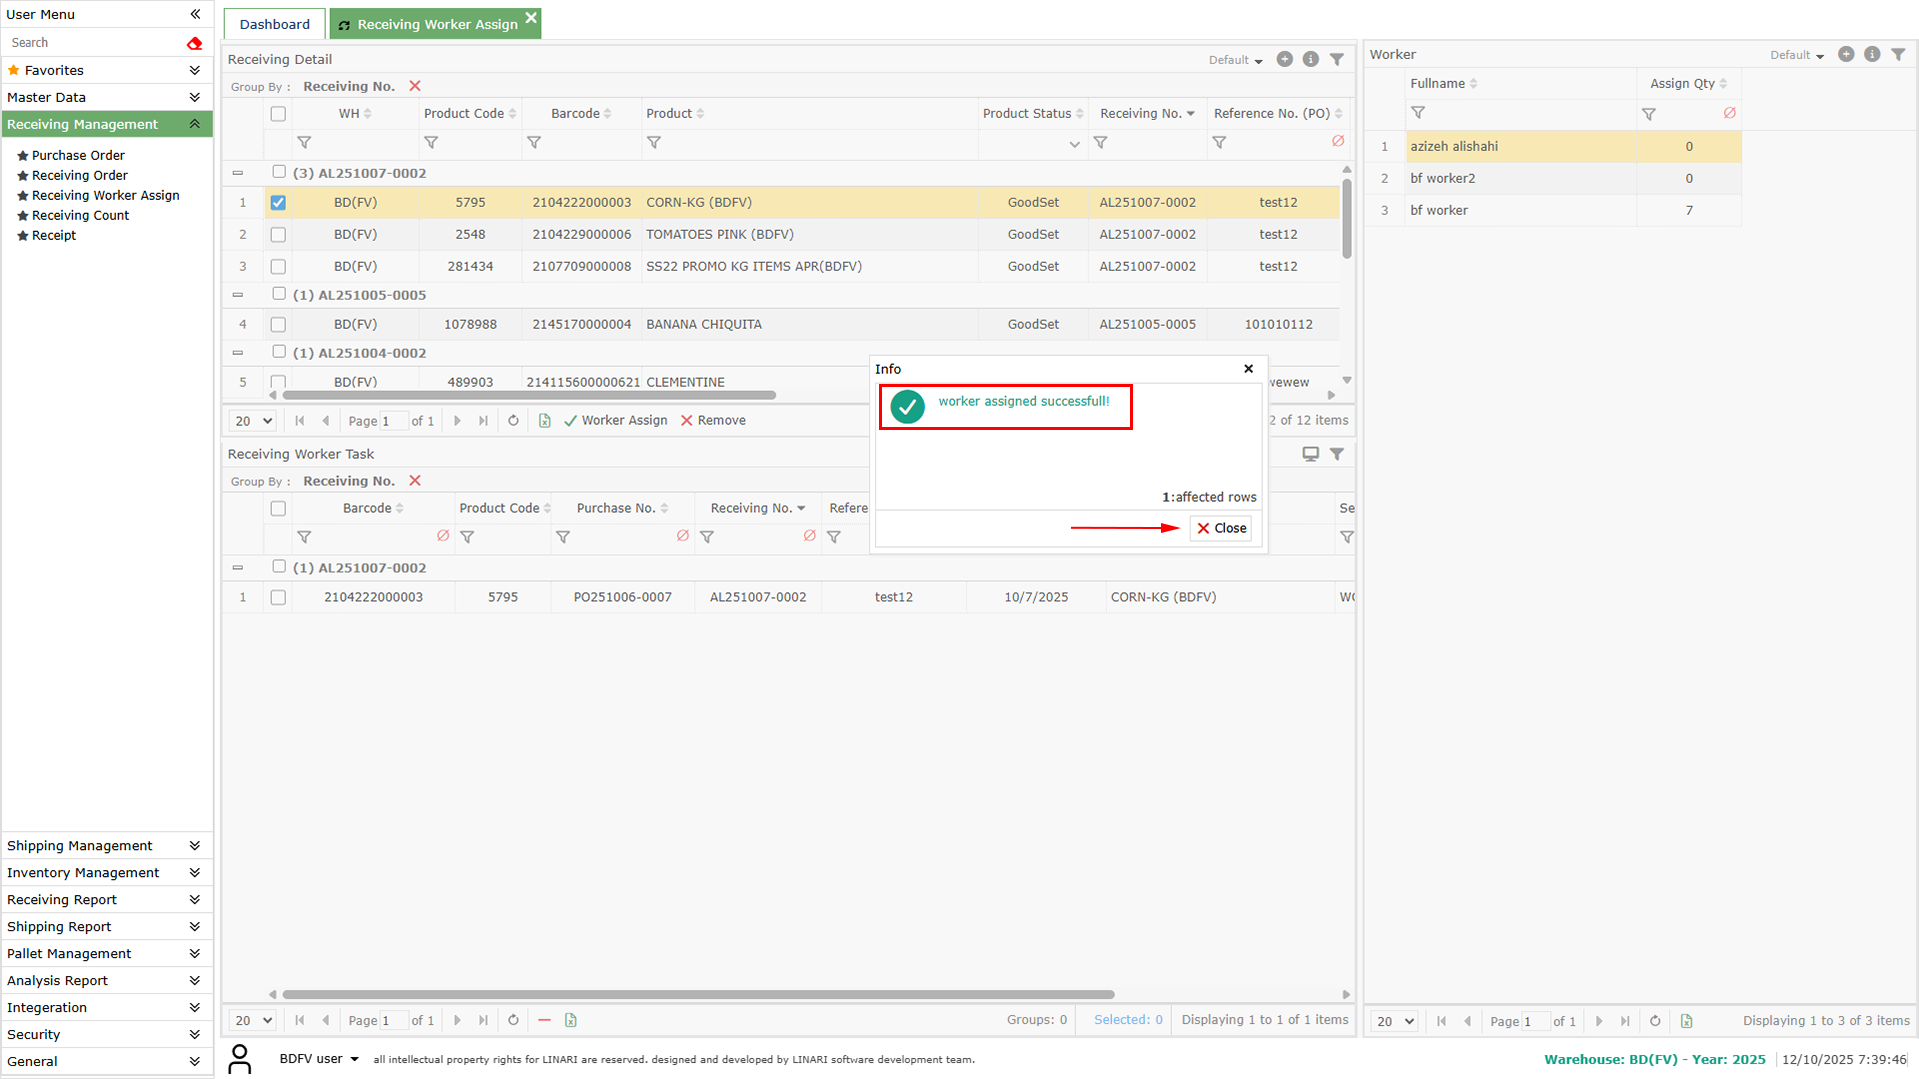Viewport: 1919px width, 1079px height.
Task: Clear the sidebar search with eraser icon
Action: pos(194,43)
